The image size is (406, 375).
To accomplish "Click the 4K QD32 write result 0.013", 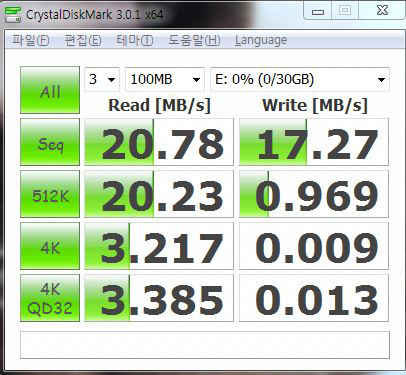I will [x=314, y=298].
